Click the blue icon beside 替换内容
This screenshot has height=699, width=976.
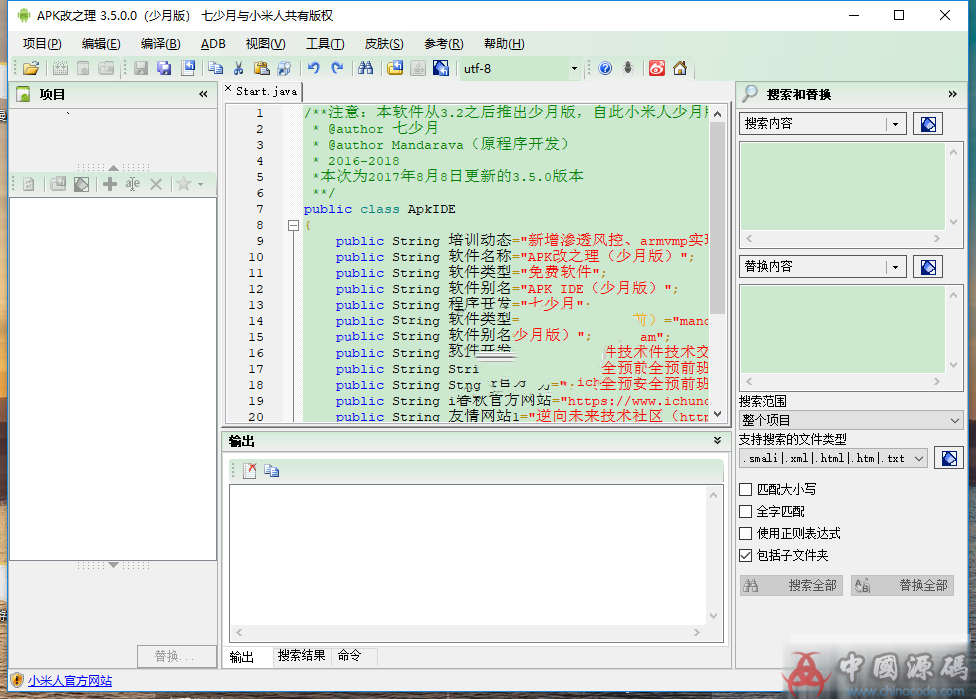tap(927, 267)
